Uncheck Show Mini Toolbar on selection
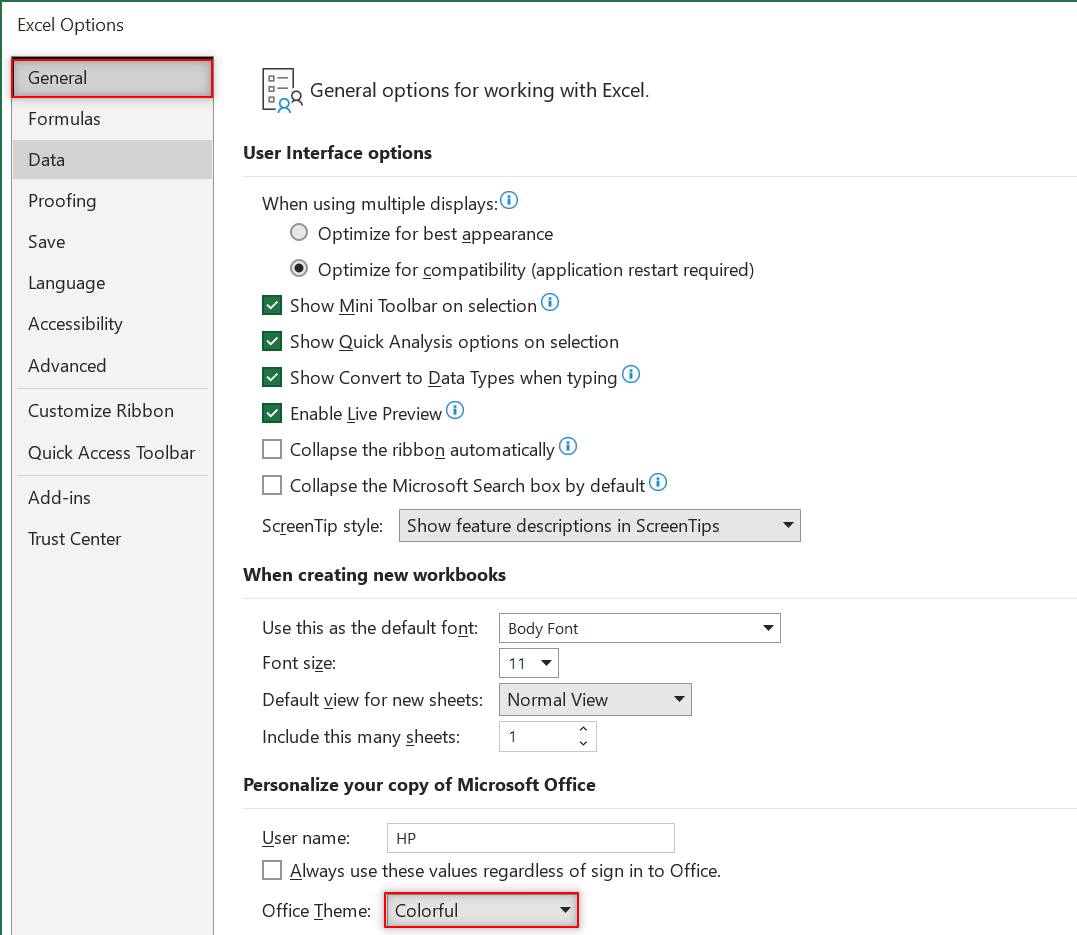The image size is (1077, 935). (272, 305)
